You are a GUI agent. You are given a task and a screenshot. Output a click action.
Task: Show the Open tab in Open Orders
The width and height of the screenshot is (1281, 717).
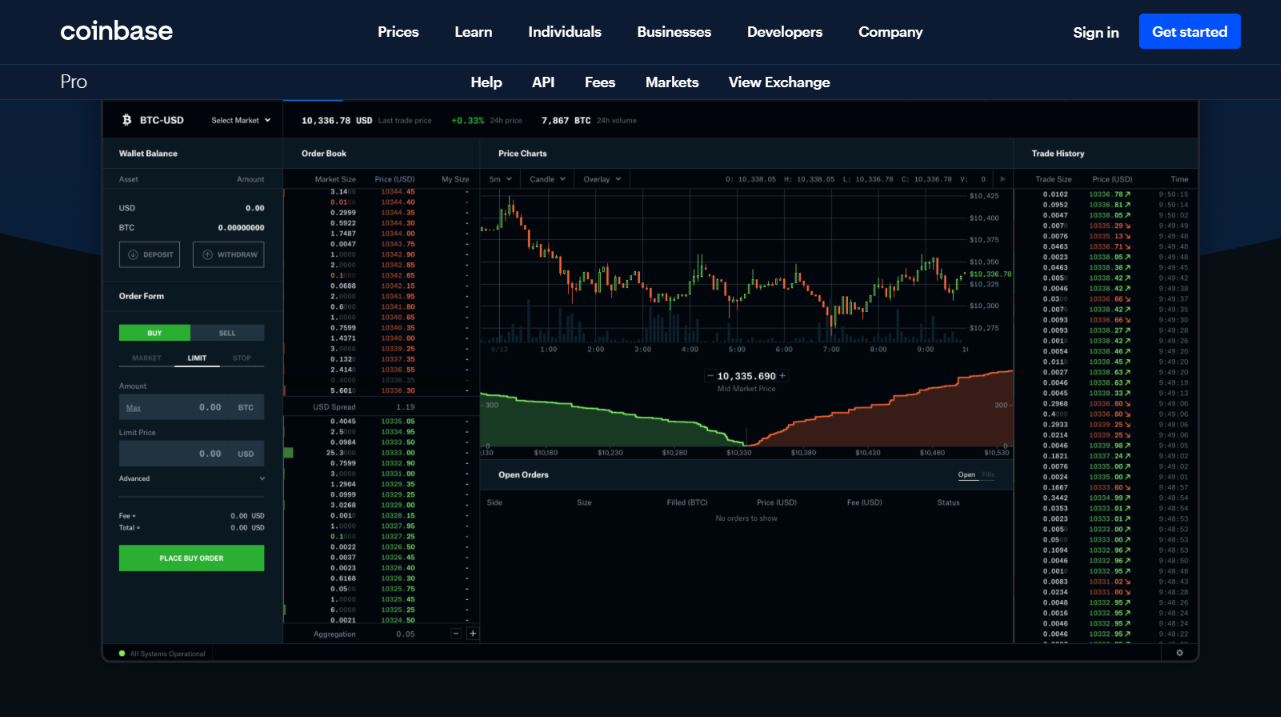pos(966,475)
